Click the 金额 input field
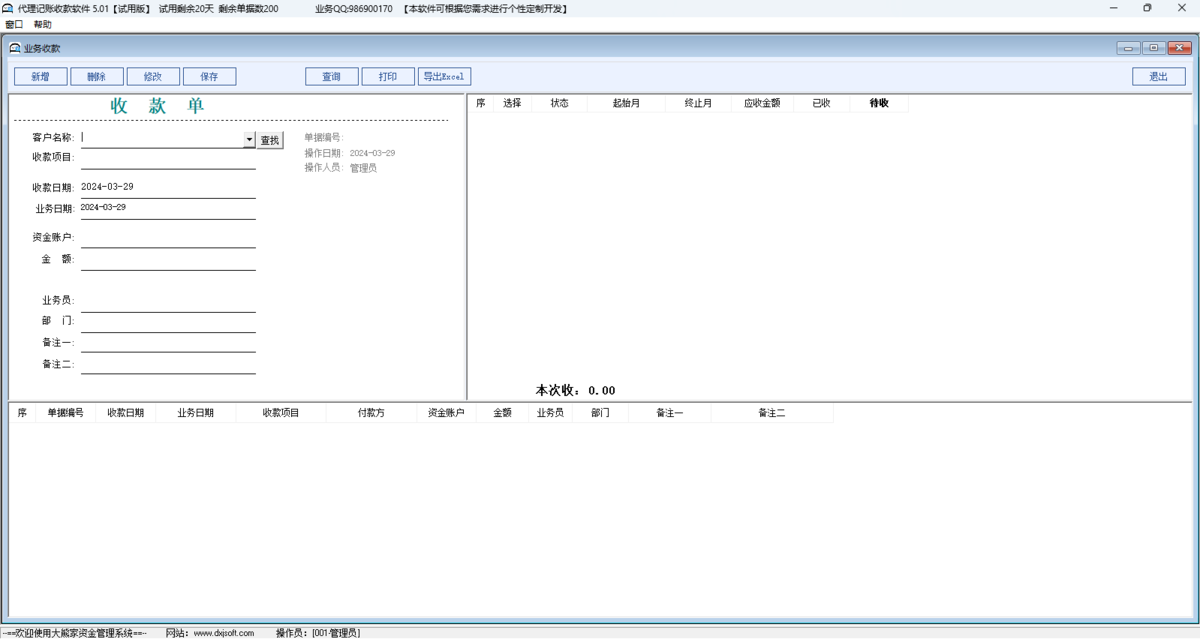This screenshot has width=1200, height=639. click(168, 260)
